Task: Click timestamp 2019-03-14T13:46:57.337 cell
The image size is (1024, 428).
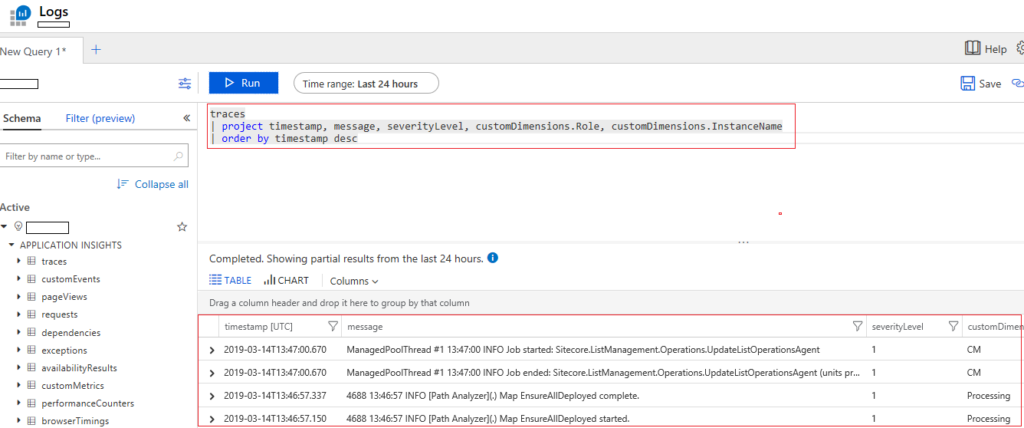Action: click(275, 396)
